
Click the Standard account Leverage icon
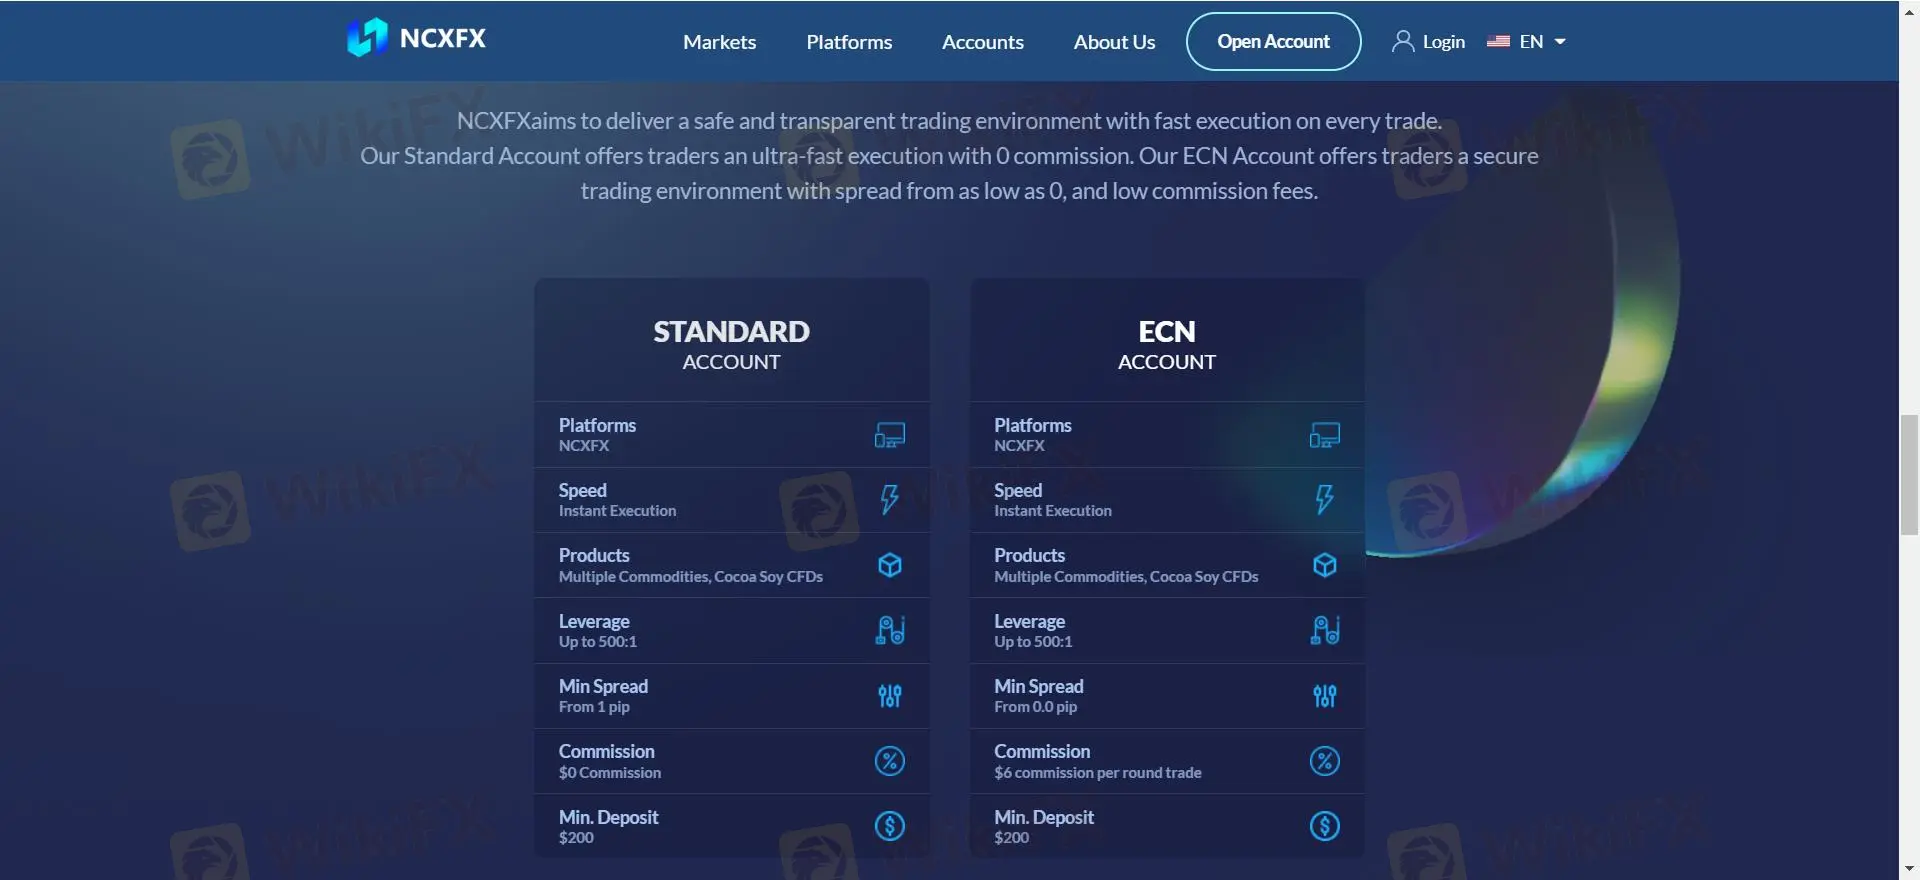889,630
